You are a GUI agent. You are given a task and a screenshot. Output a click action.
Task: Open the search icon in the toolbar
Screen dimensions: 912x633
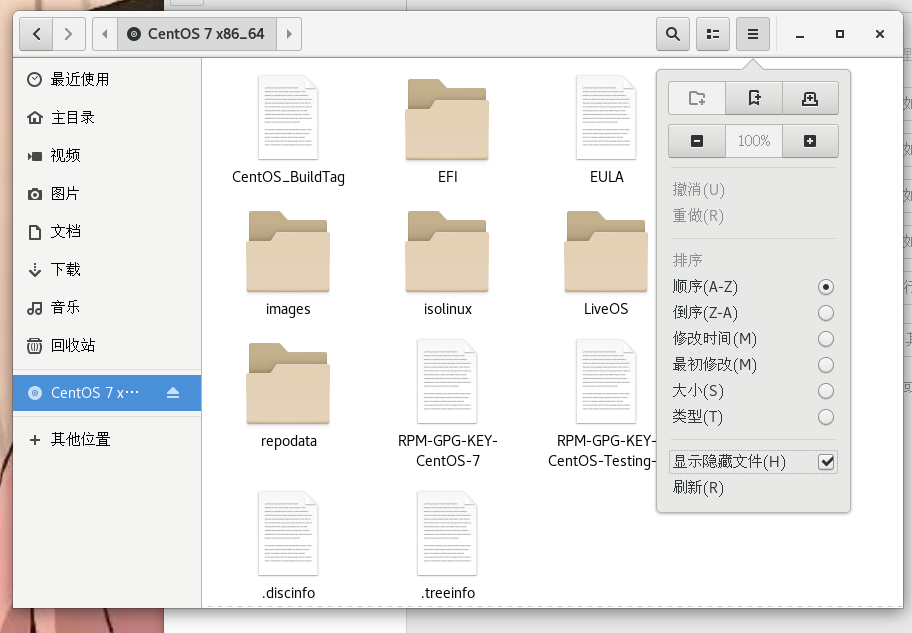pos(672,33)
